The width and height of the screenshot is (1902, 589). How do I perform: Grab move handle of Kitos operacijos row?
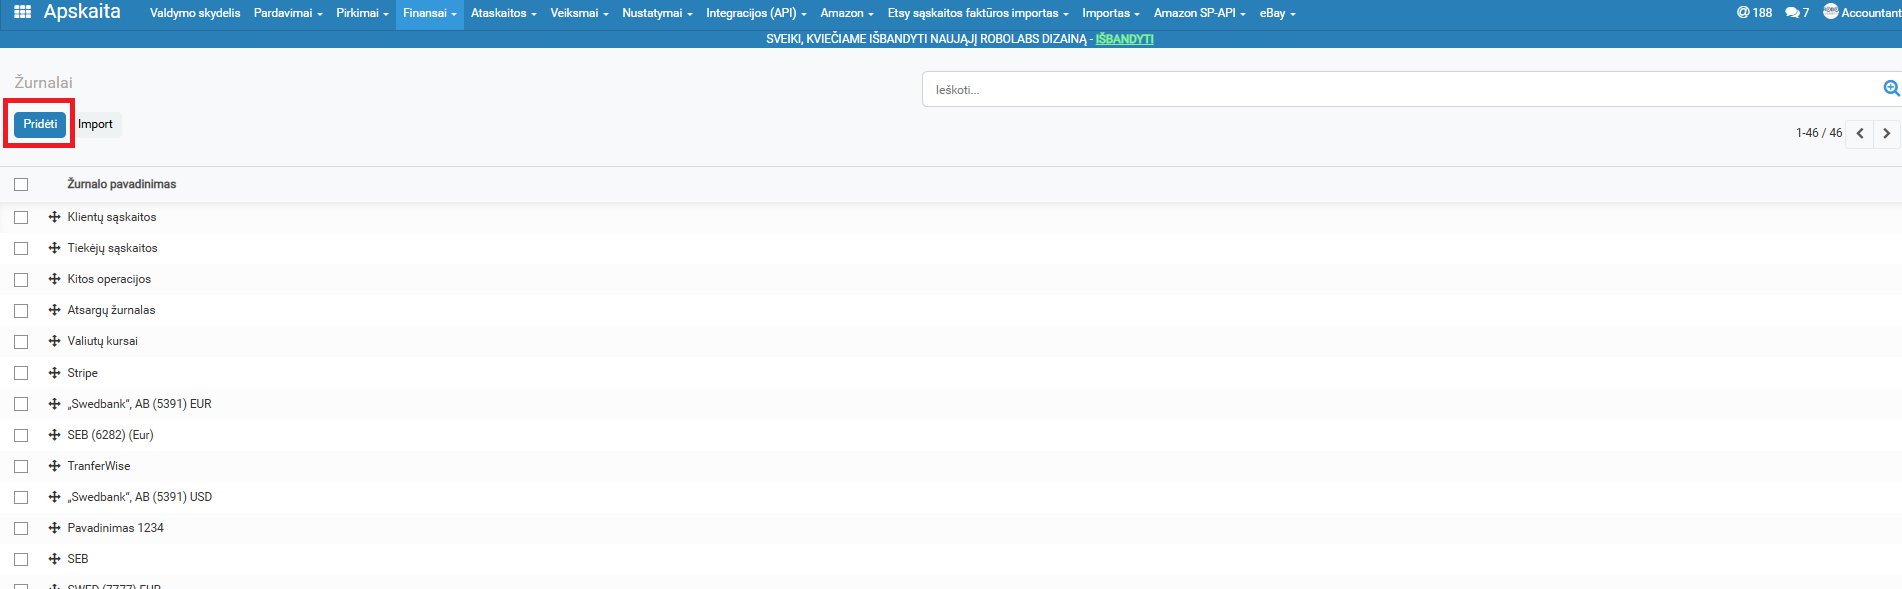point(54,279)
